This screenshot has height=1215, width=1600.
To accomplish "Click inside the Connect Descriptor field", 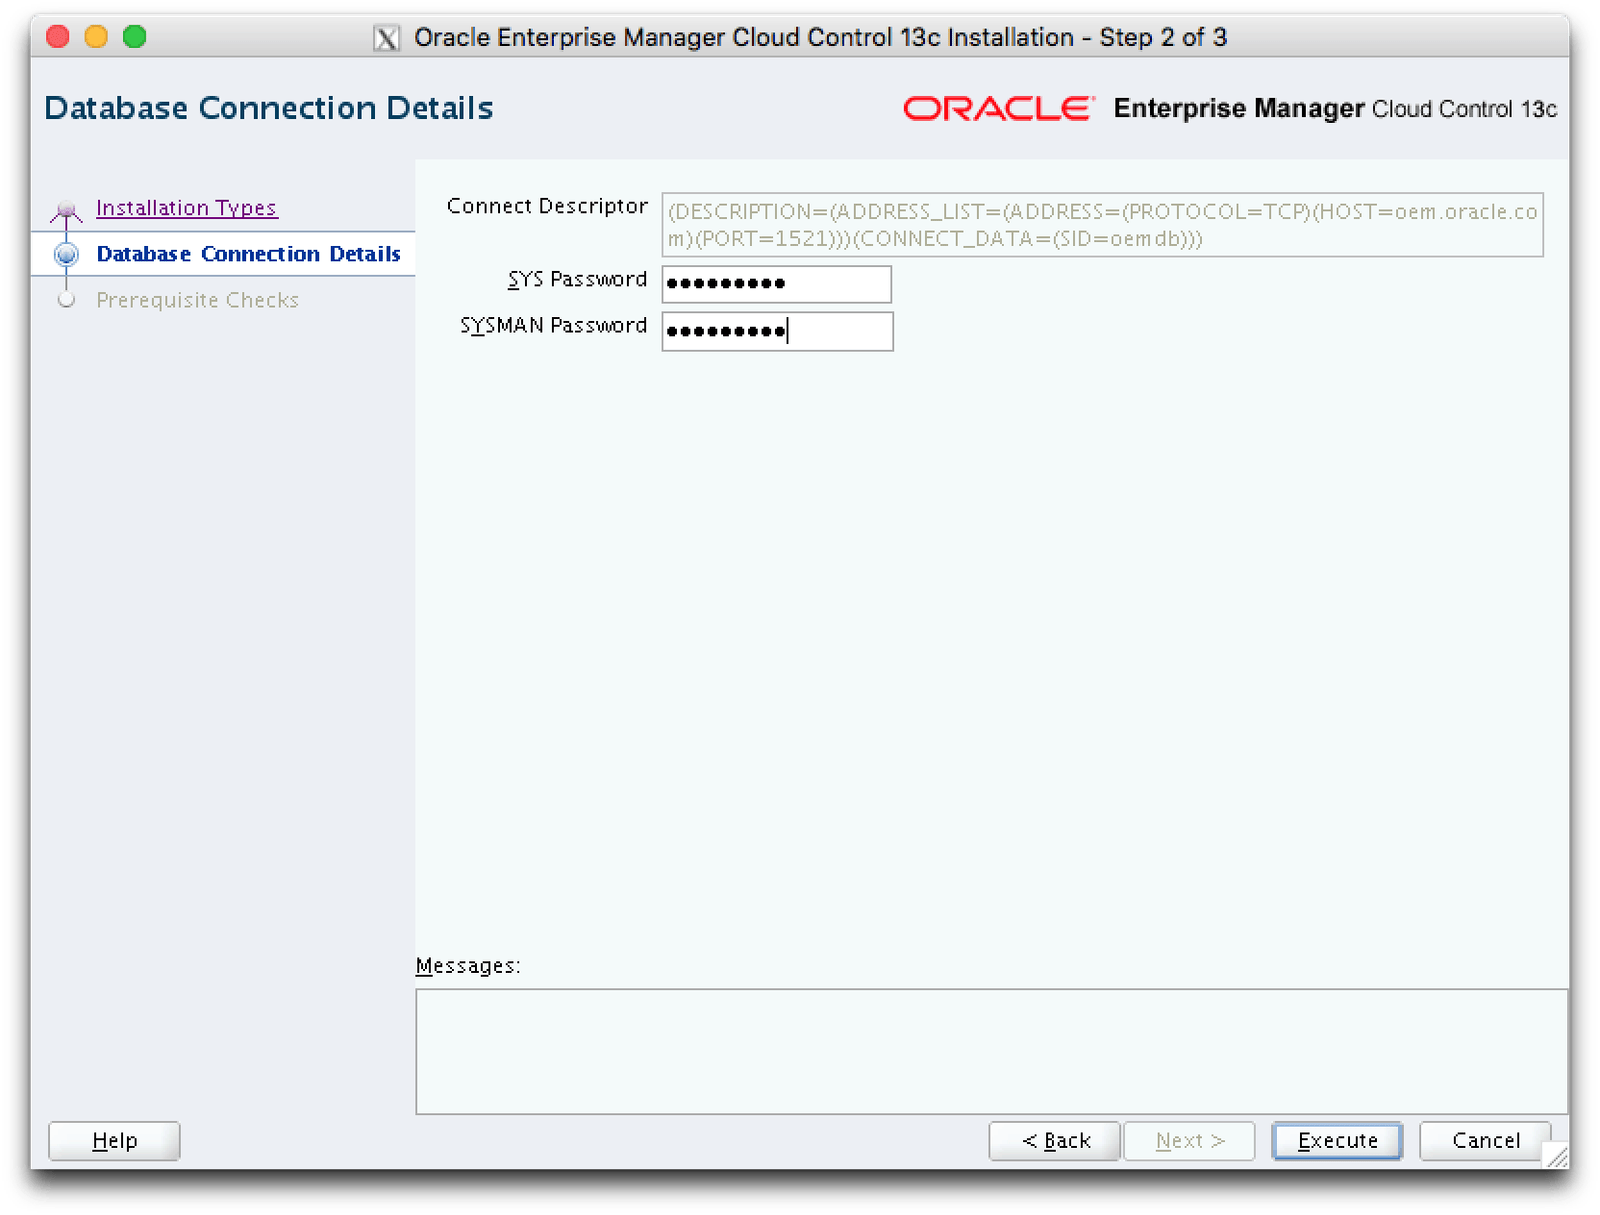I will tap(1102, 225).
